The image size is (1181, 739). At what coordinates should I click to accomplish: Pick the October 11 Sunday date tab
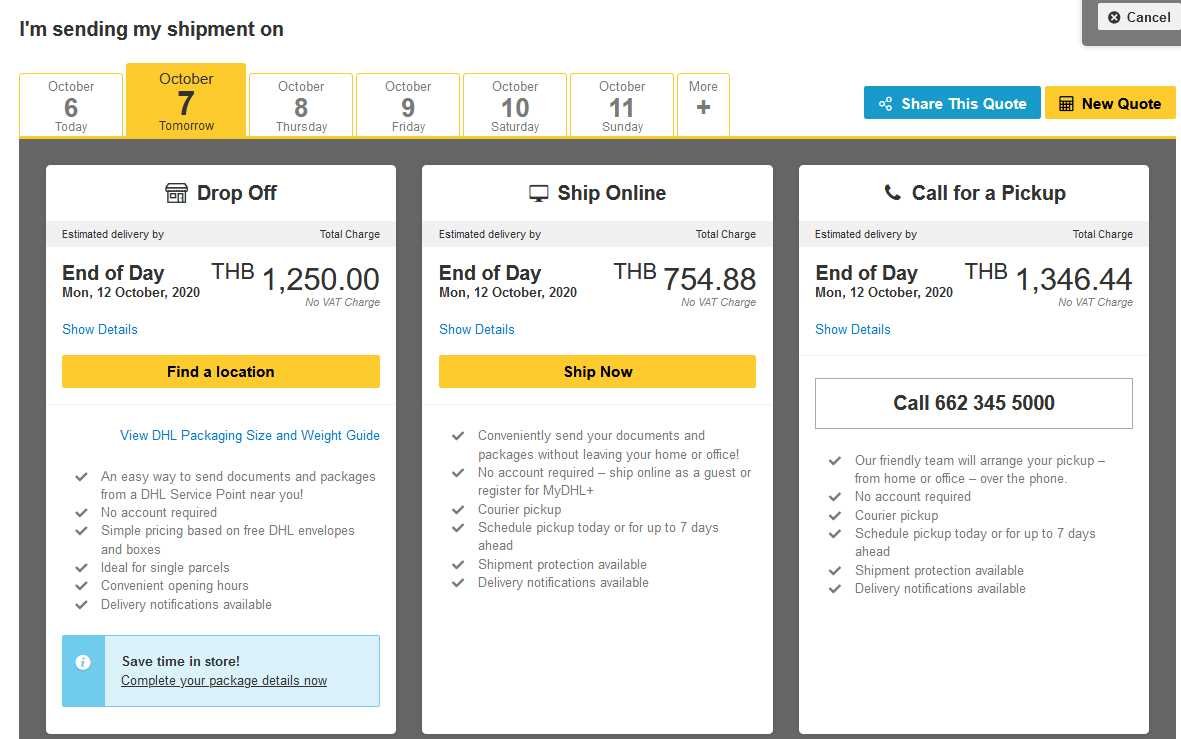(x=622, y=105)
